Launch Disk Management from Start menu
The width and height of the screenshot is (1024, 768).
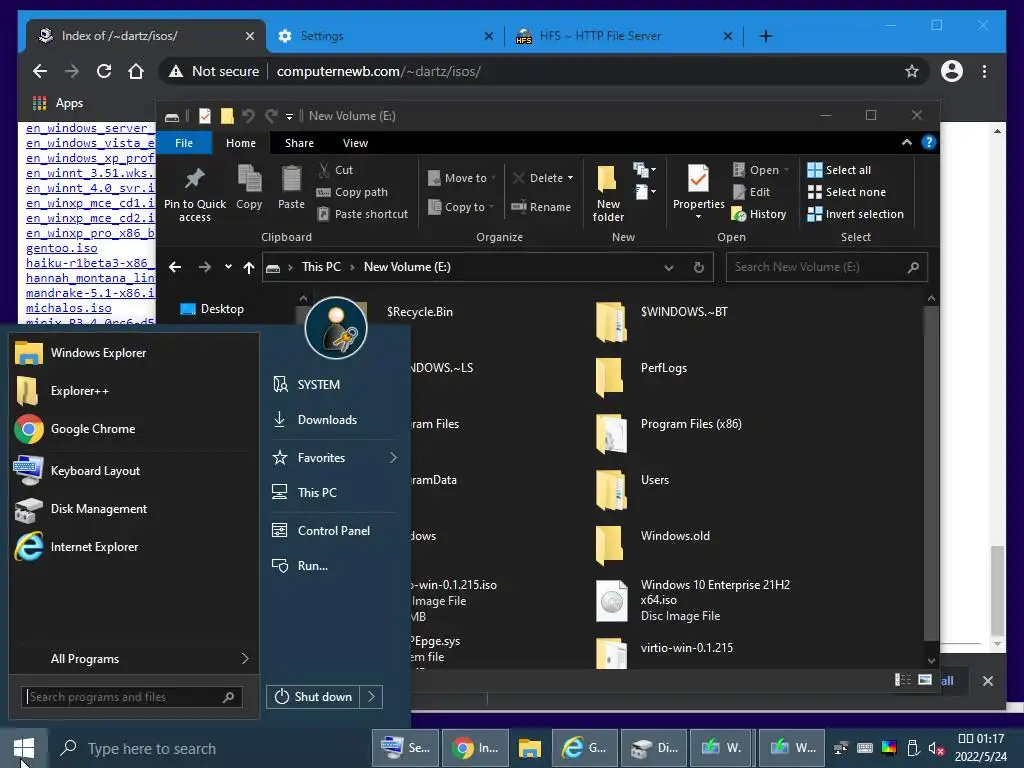pyautogui.click(x=134, y=509)
